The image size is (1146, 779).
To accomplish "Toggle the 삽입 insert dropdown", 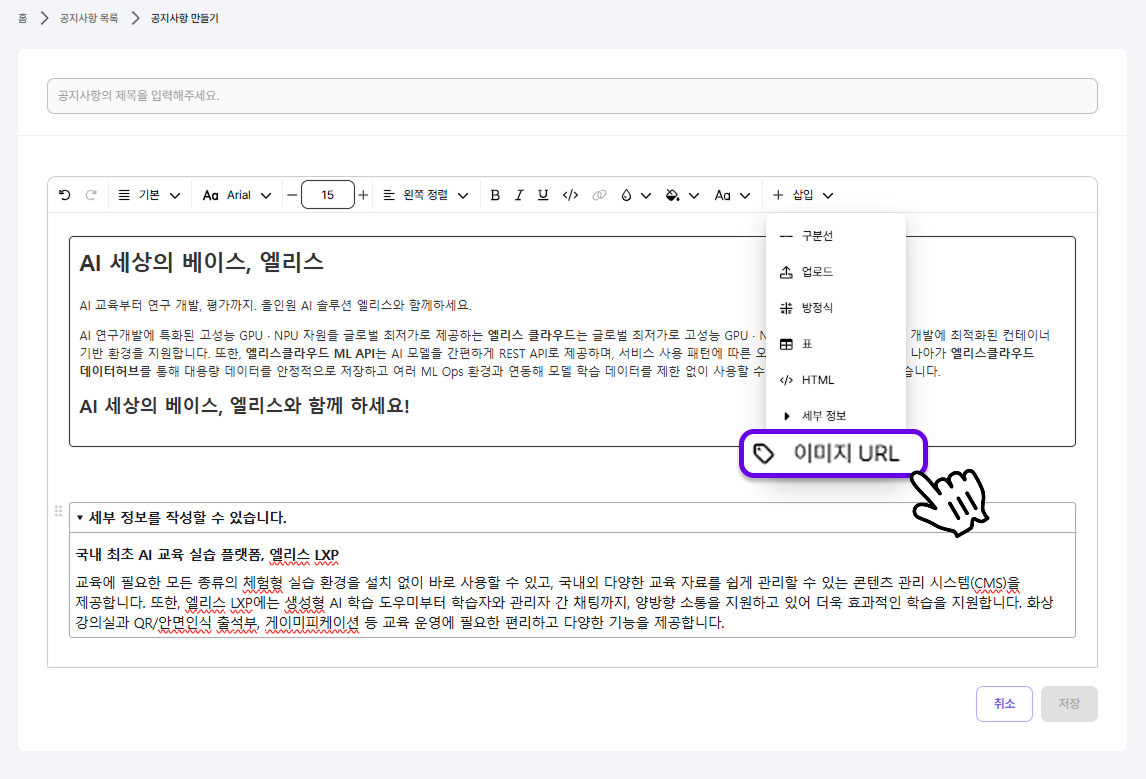I will [802, 195].
